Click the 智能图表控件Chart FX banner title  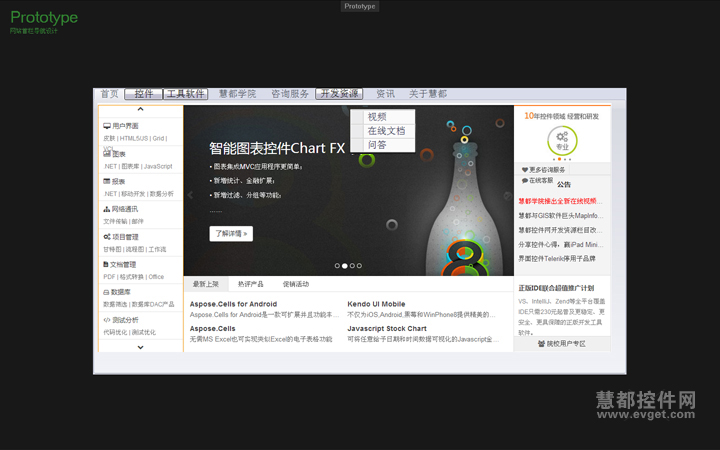[x=277, y=148]
